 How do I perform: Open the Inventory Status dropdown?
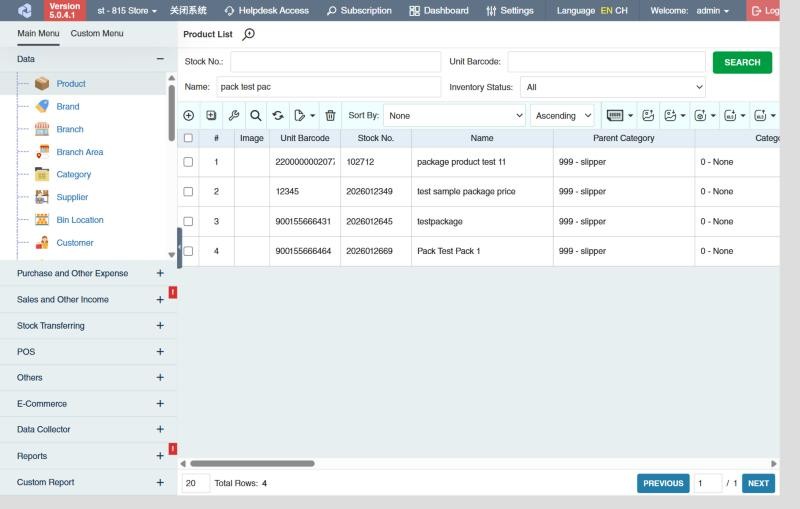click(613, 87)
